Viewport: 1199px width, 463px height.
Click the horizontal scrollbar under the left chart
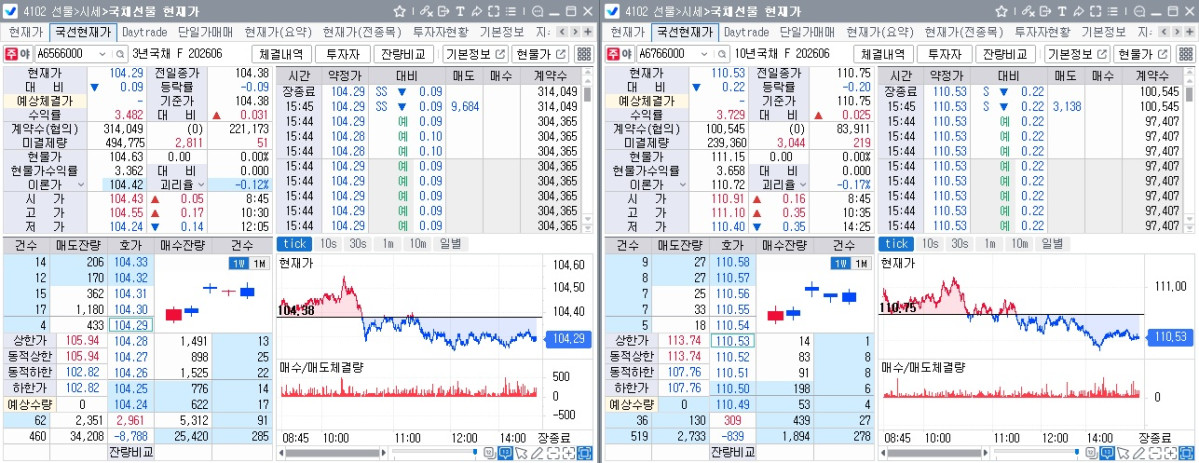333,453
